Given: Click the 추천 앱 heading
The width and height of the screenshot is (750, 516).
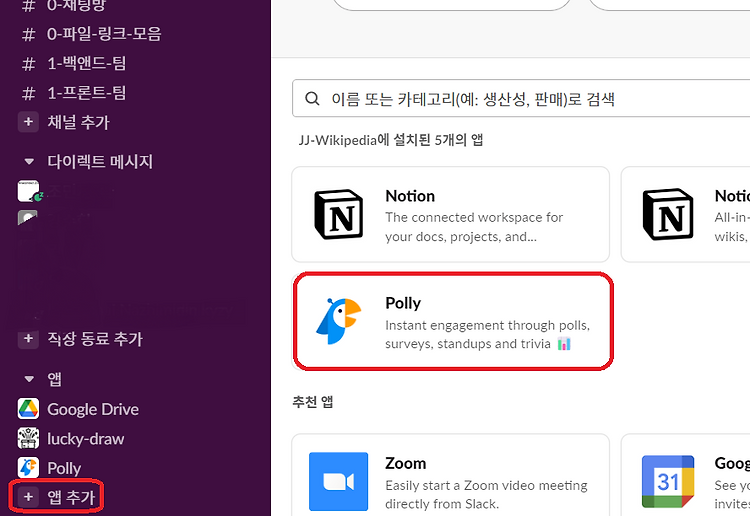Looking at the screenshot, I should [313, 402].
